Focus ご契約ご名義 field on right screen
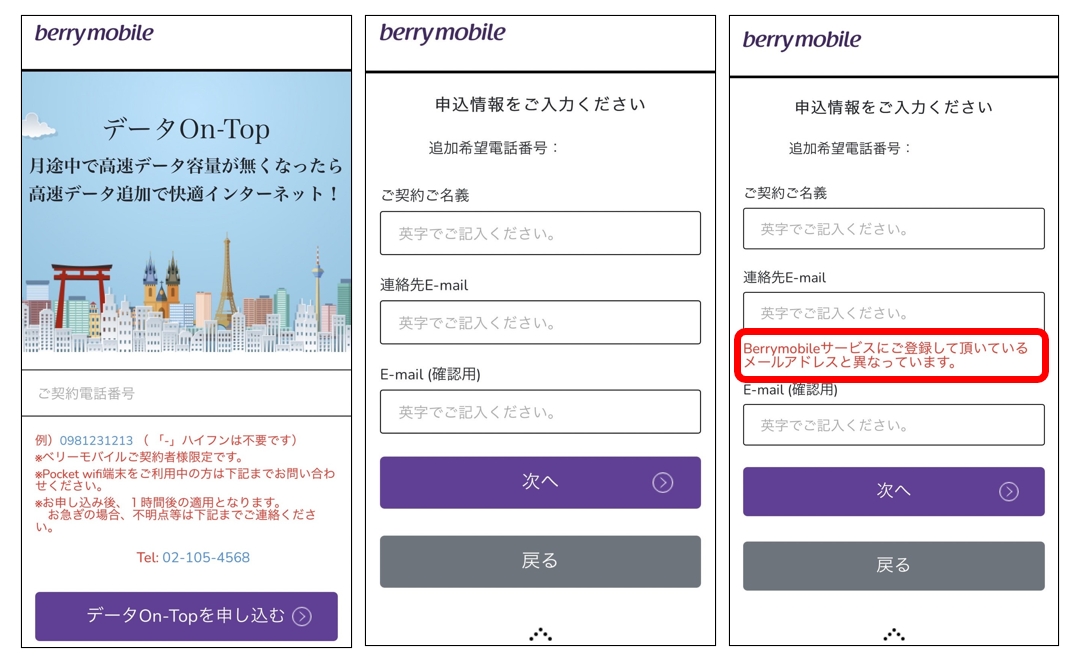This screenshot has height=659, width=1083. tap(894, 229)
